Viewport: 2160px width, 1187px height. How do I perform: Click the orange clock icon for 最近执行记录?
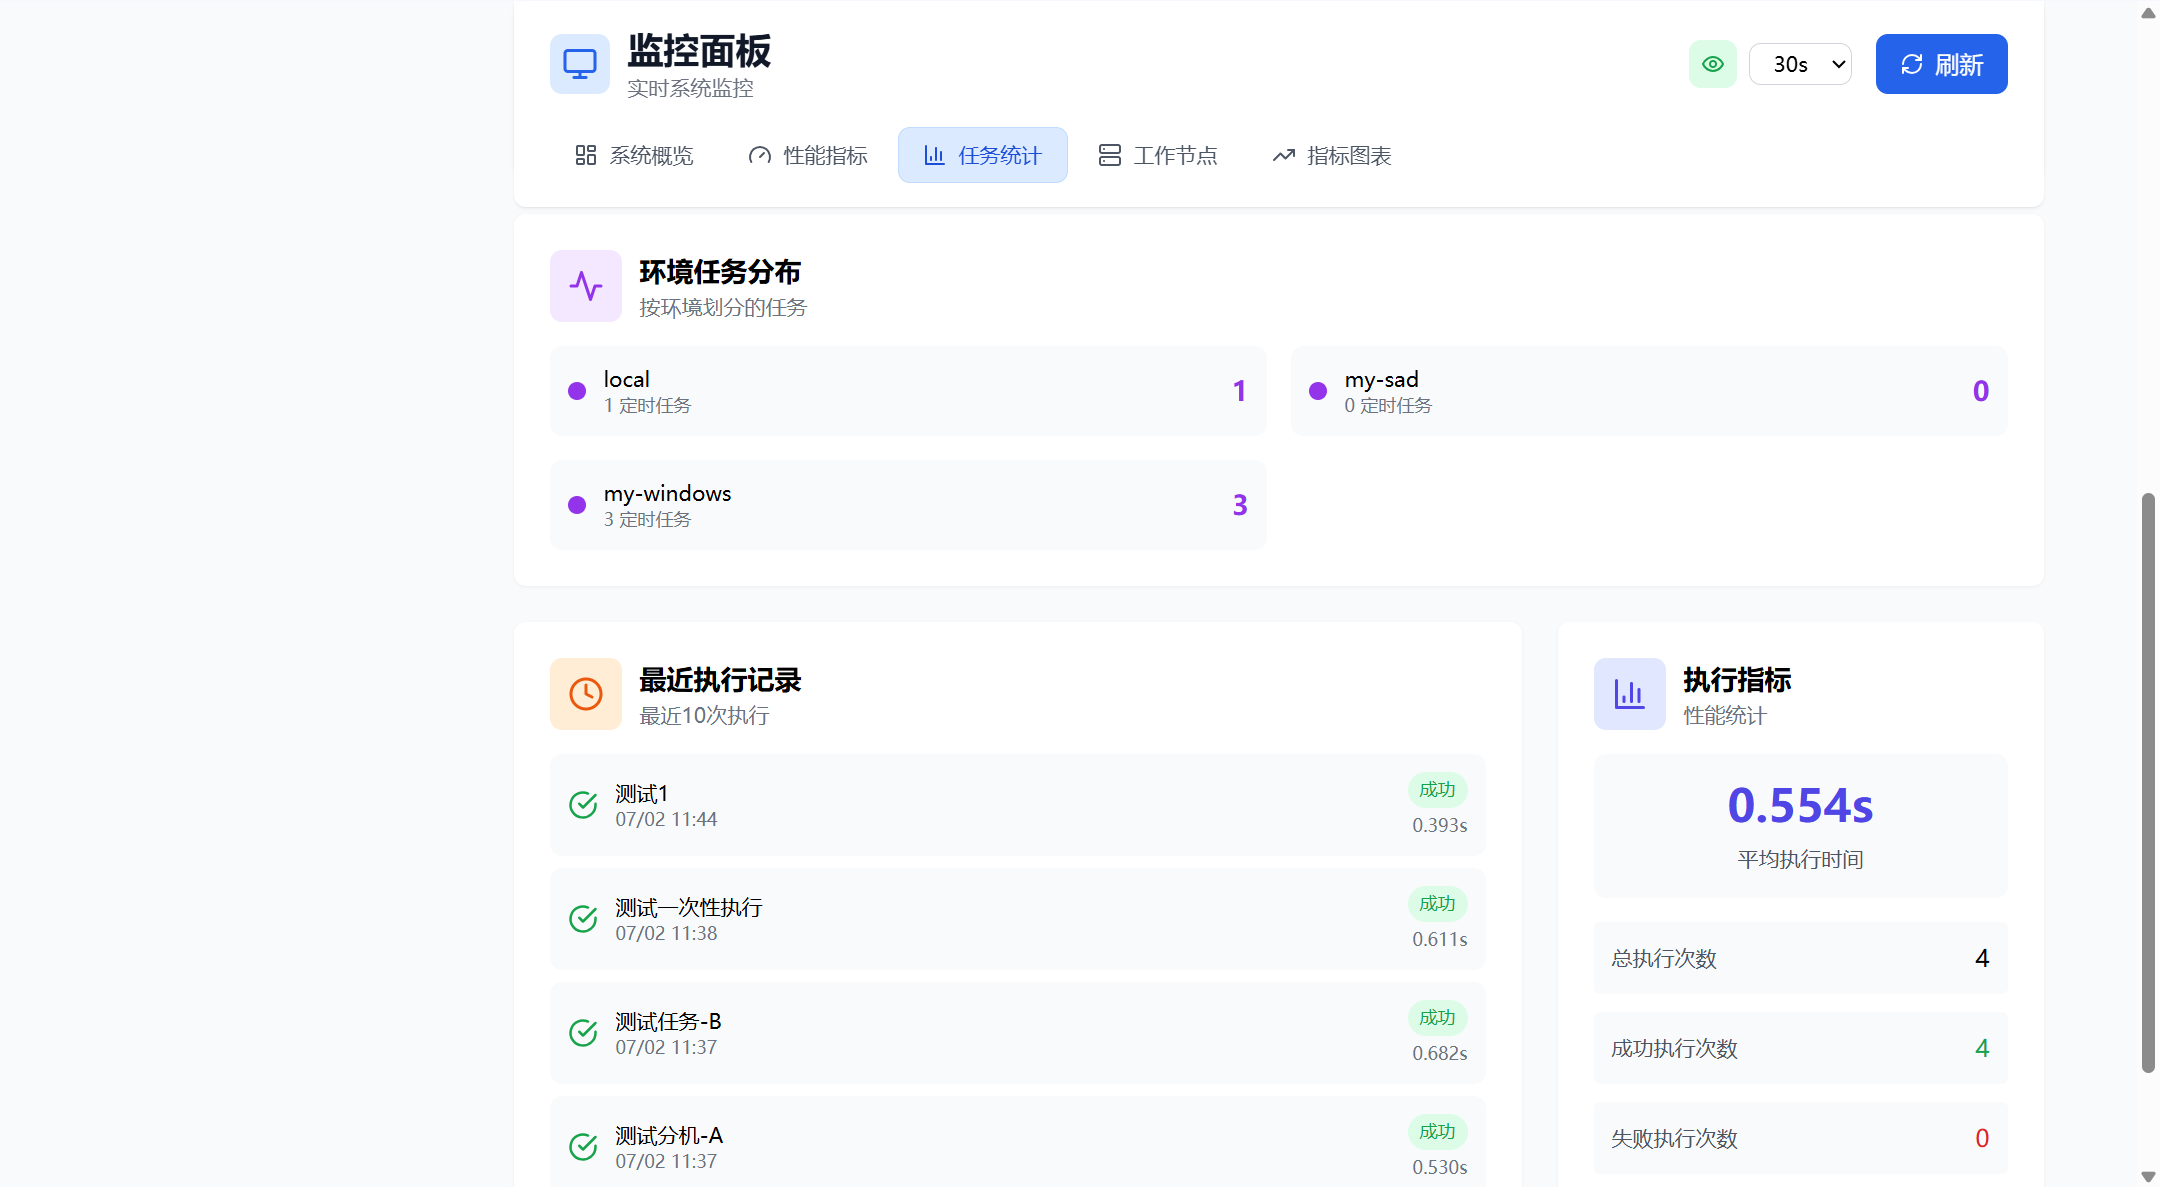pos(585,694)
